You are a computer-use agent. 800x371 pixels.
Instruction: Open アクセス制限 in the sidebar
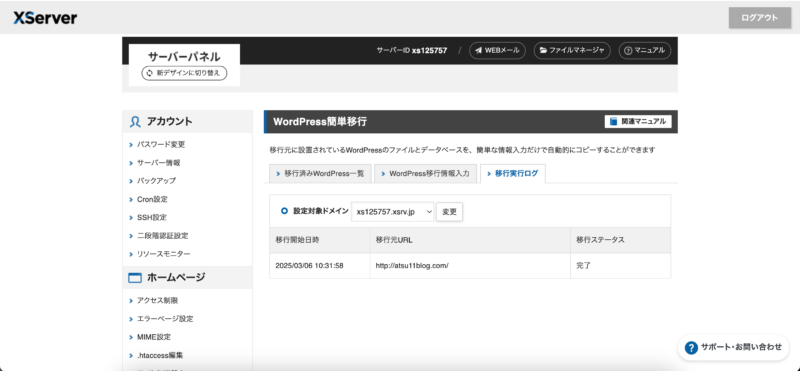point(157,301)
